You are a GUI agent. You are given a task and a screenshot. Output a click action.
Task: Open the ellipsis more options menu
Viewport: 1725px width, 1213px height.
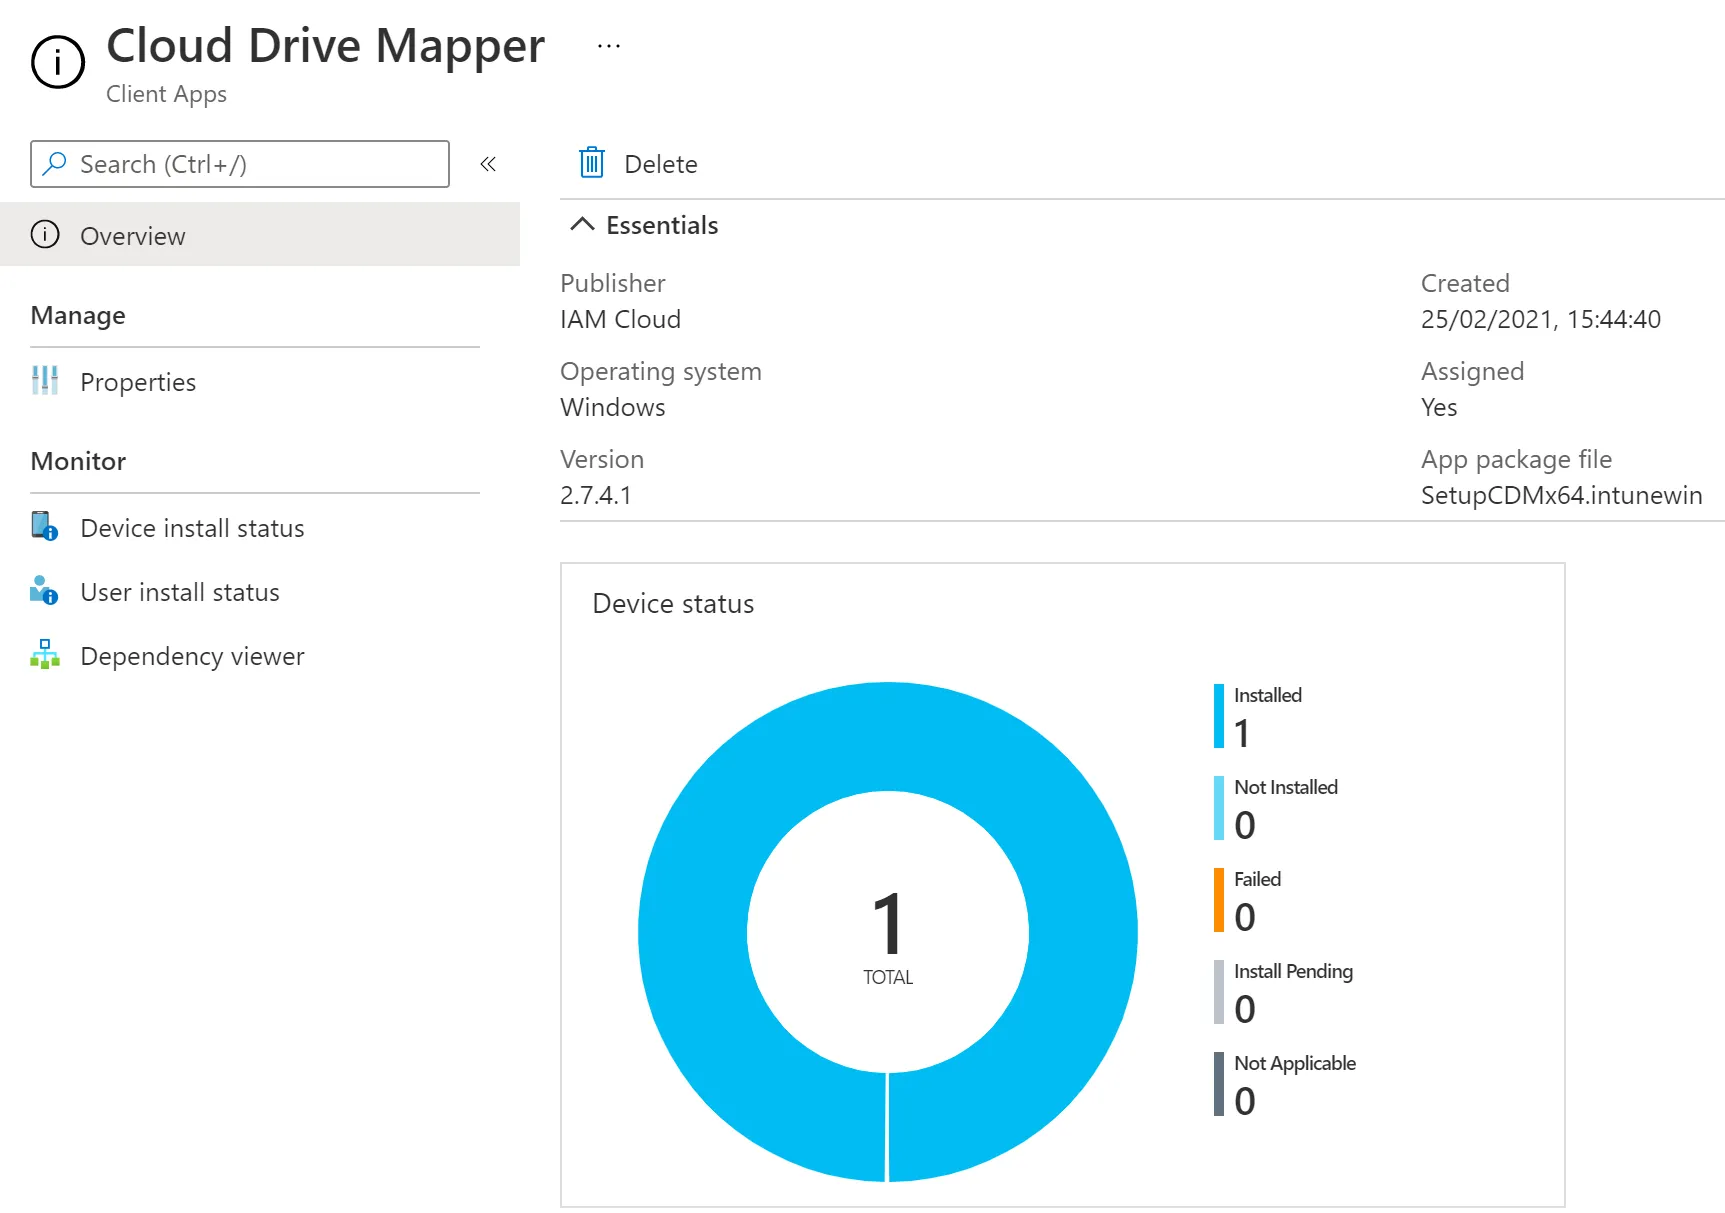[x=609, y=46]
